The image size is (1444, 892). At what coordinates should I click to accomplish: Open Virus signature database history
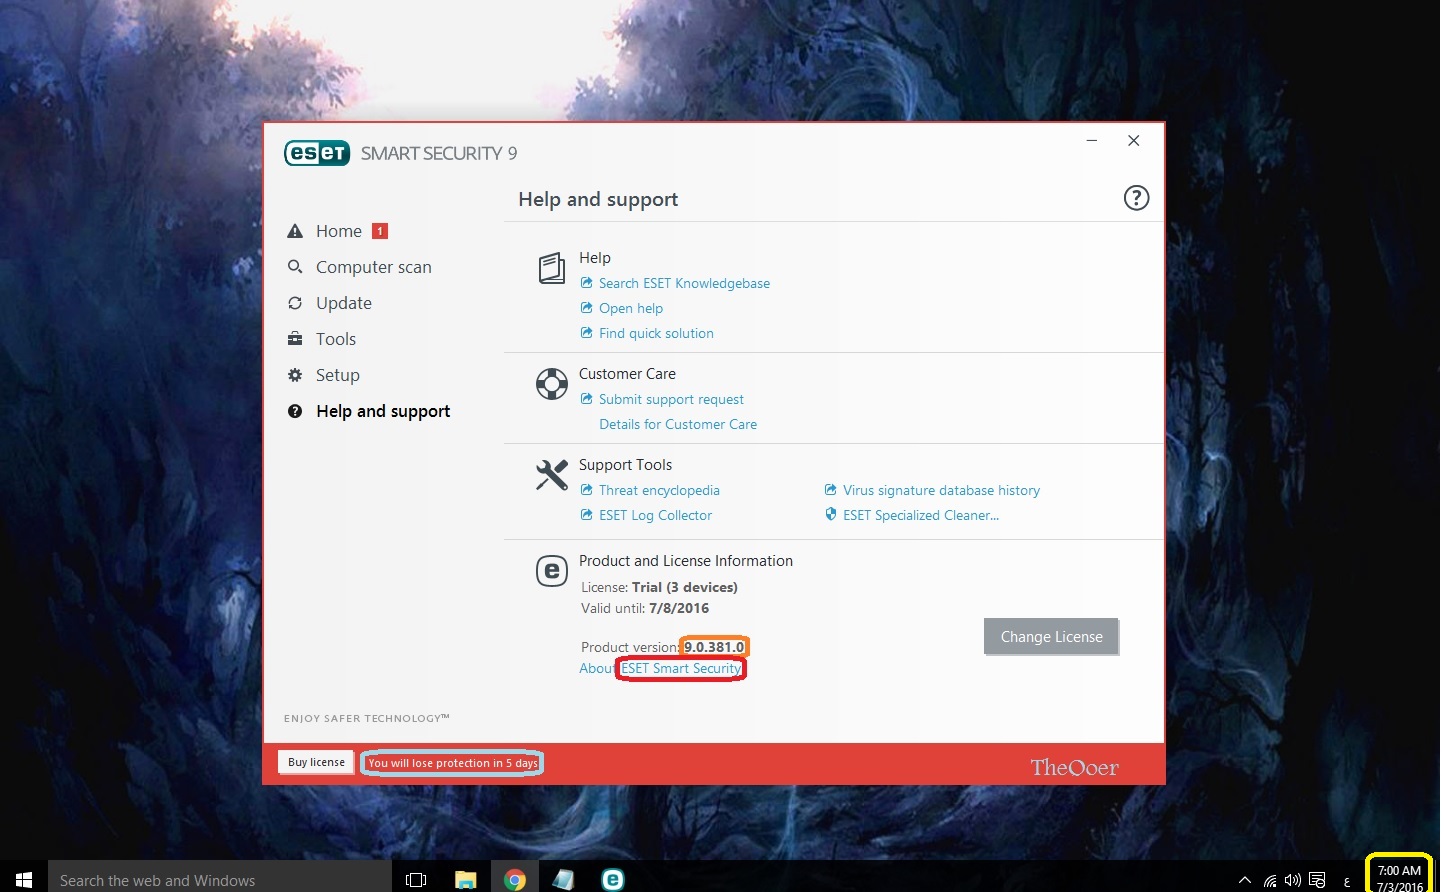941,490
